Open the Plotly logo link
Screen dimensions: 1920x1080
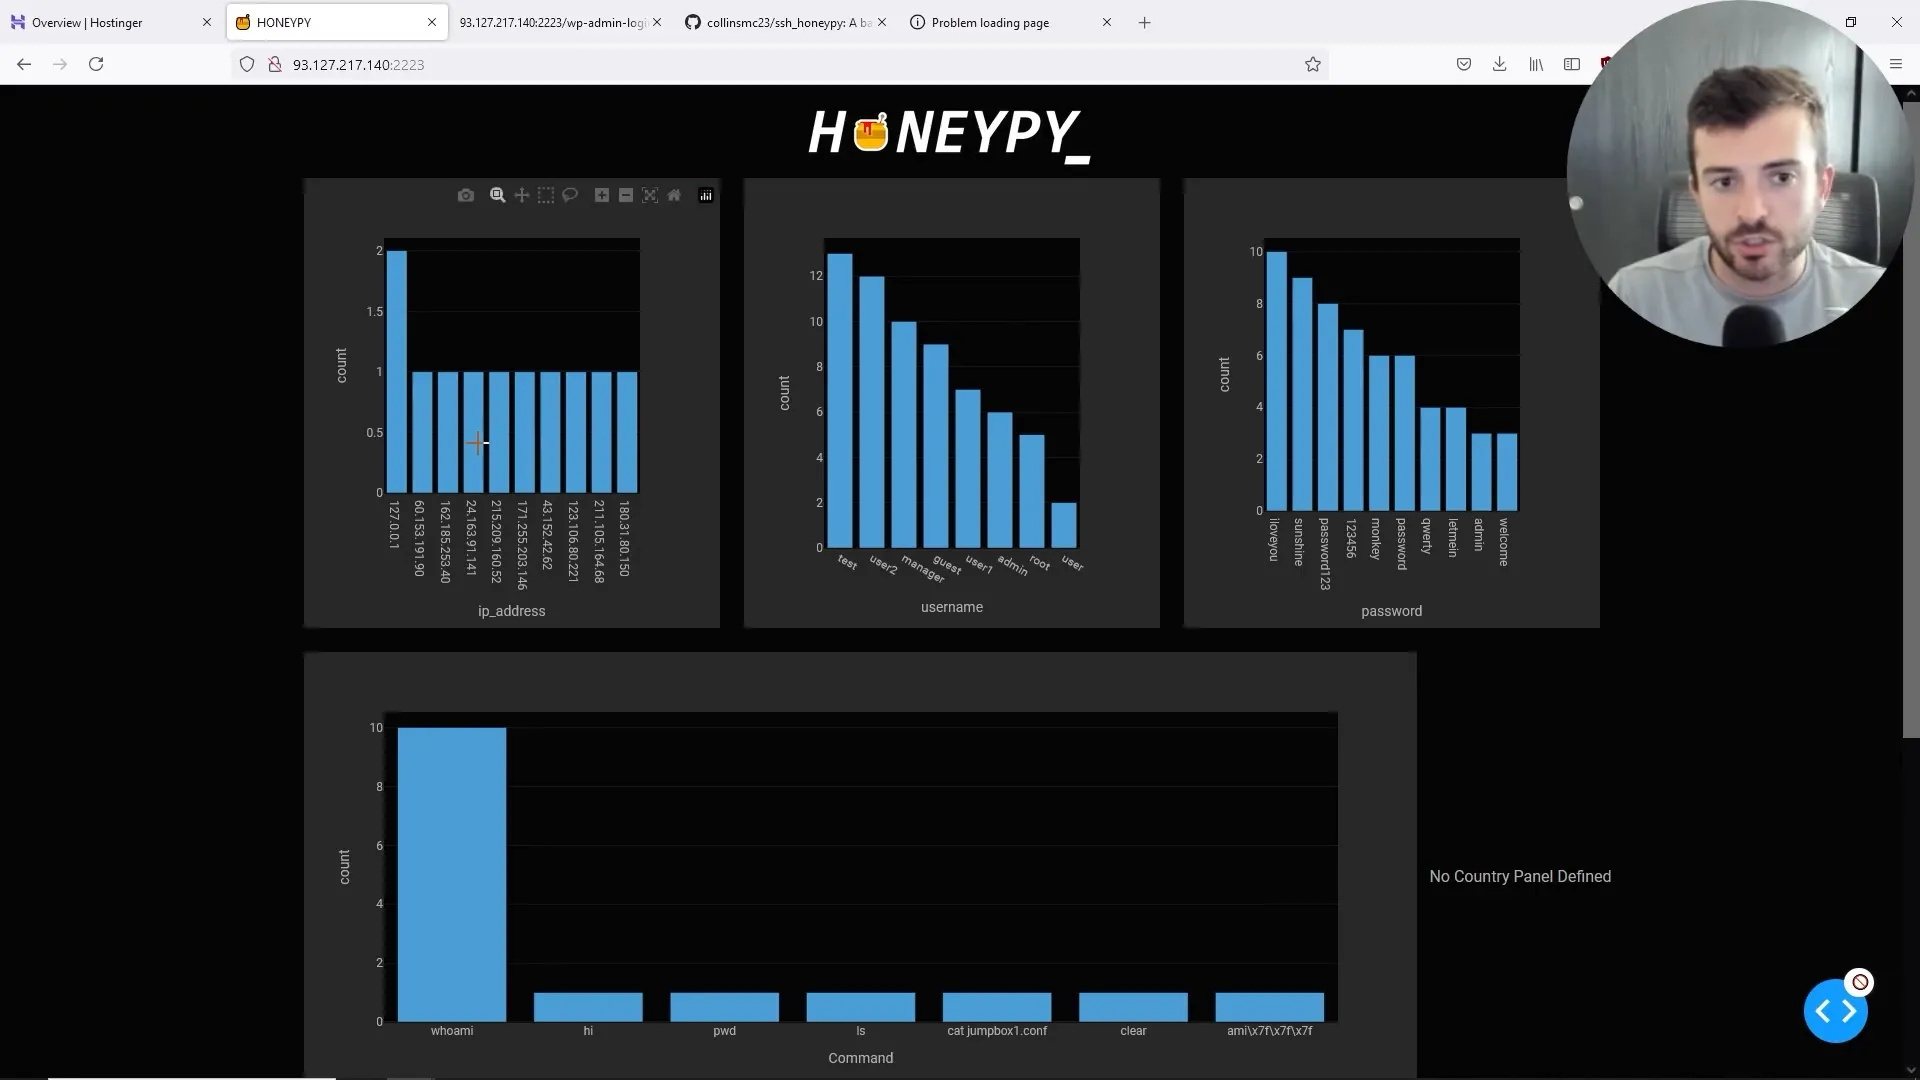pyautogui.click(x=706, y=195)
